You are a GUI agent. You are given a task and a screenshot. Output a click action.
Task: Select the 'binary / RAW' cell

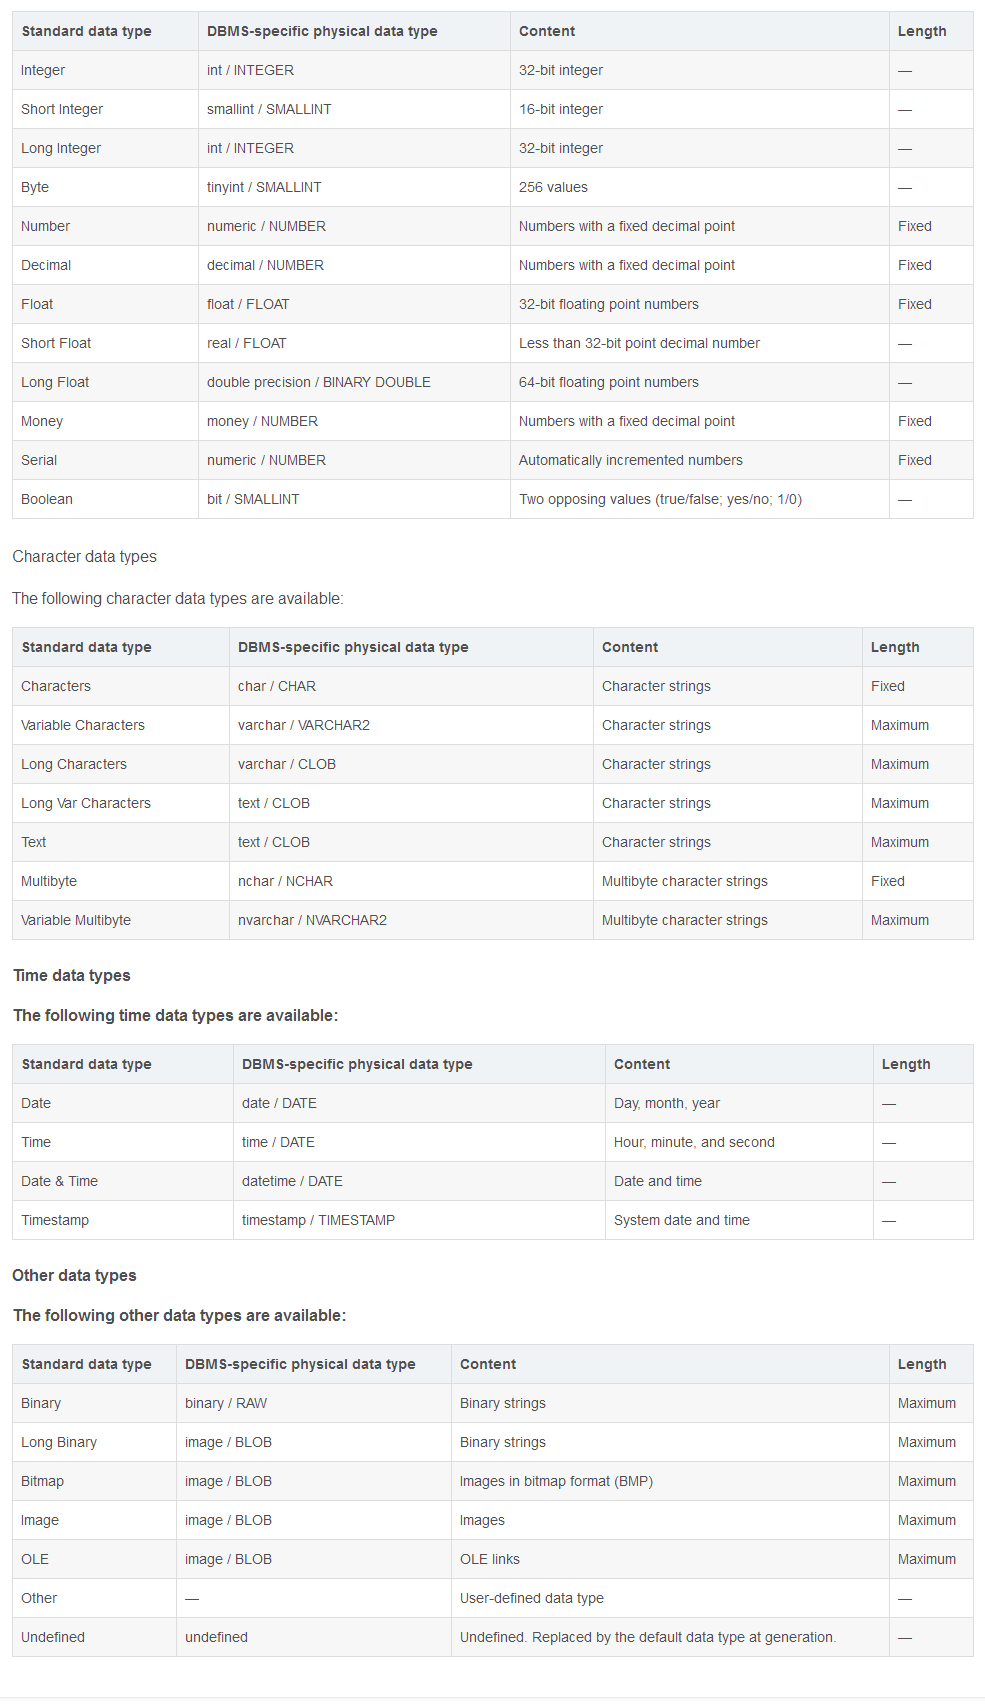[x=226, y=1403]
